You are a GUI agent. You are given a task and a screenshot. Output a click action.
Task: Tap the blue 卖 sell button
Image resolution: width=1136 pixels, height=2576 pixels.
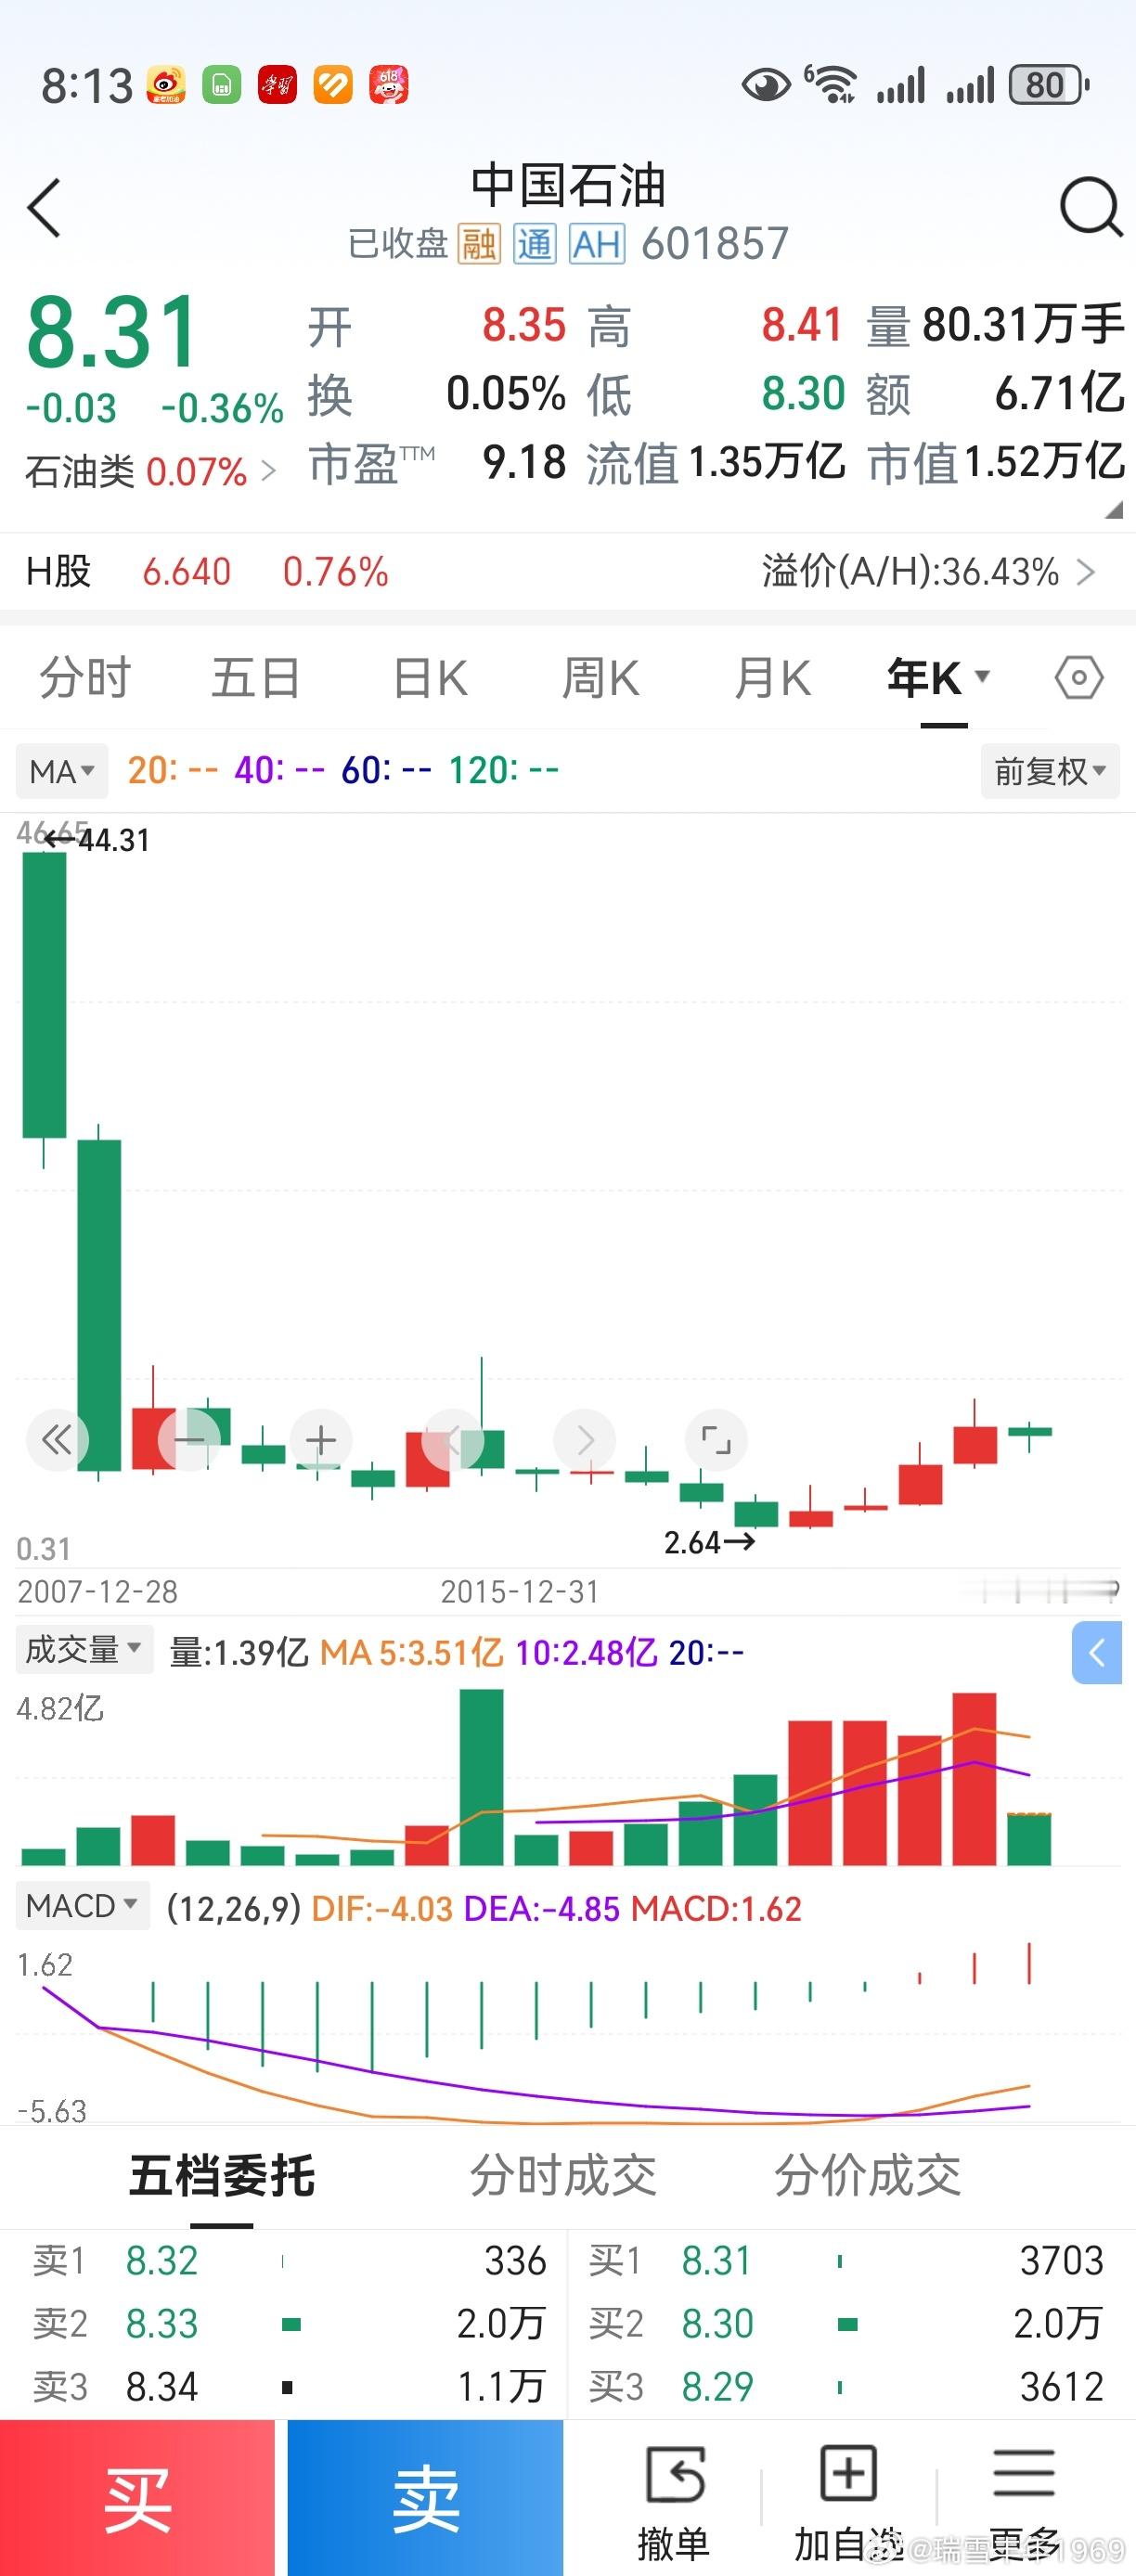click(x=426, y=2498)
